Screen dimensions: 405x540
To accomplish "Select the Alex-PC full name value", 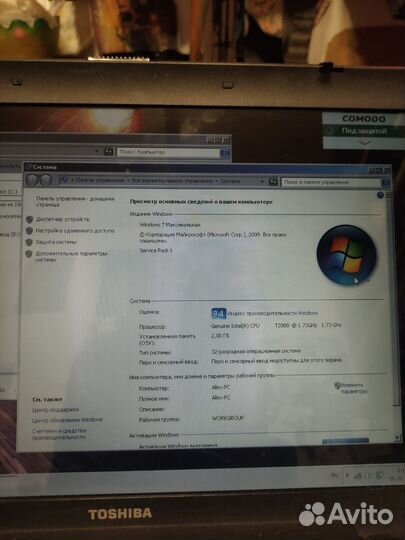I will point(221,398).
